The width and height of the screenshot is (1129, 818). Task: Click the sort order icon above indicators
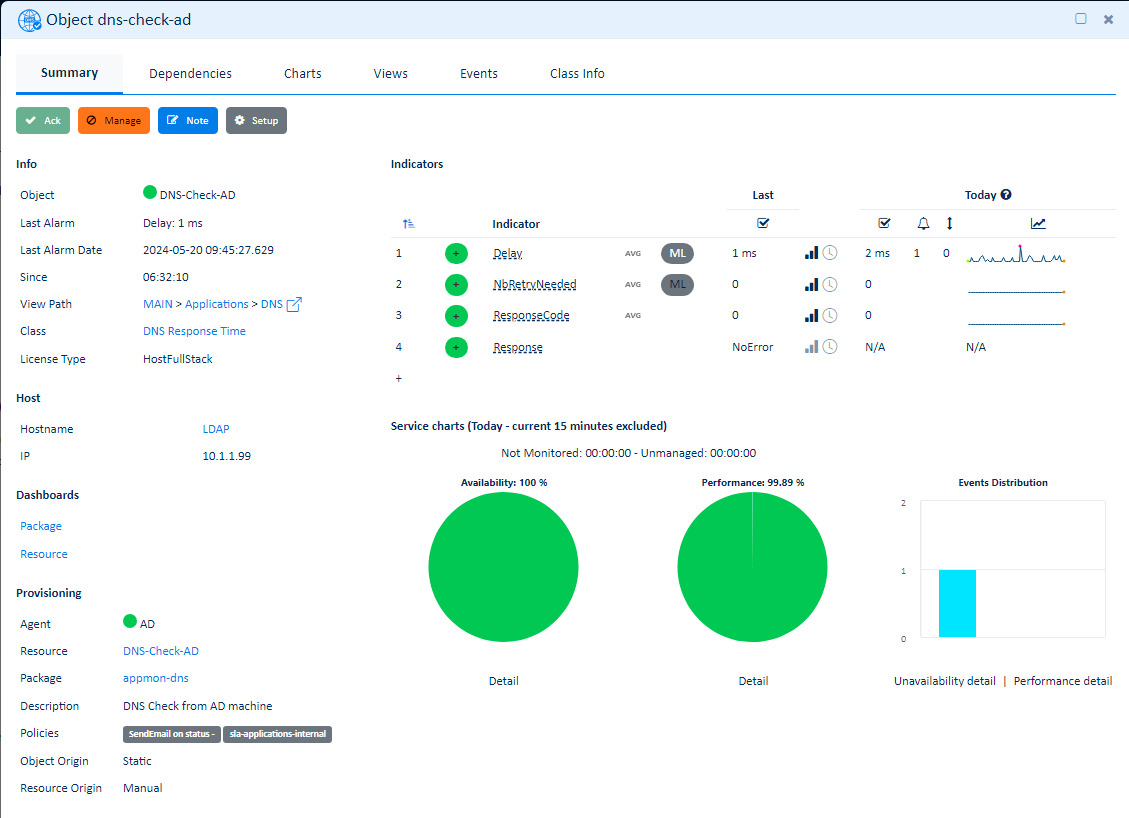click(x=408, y=224)
